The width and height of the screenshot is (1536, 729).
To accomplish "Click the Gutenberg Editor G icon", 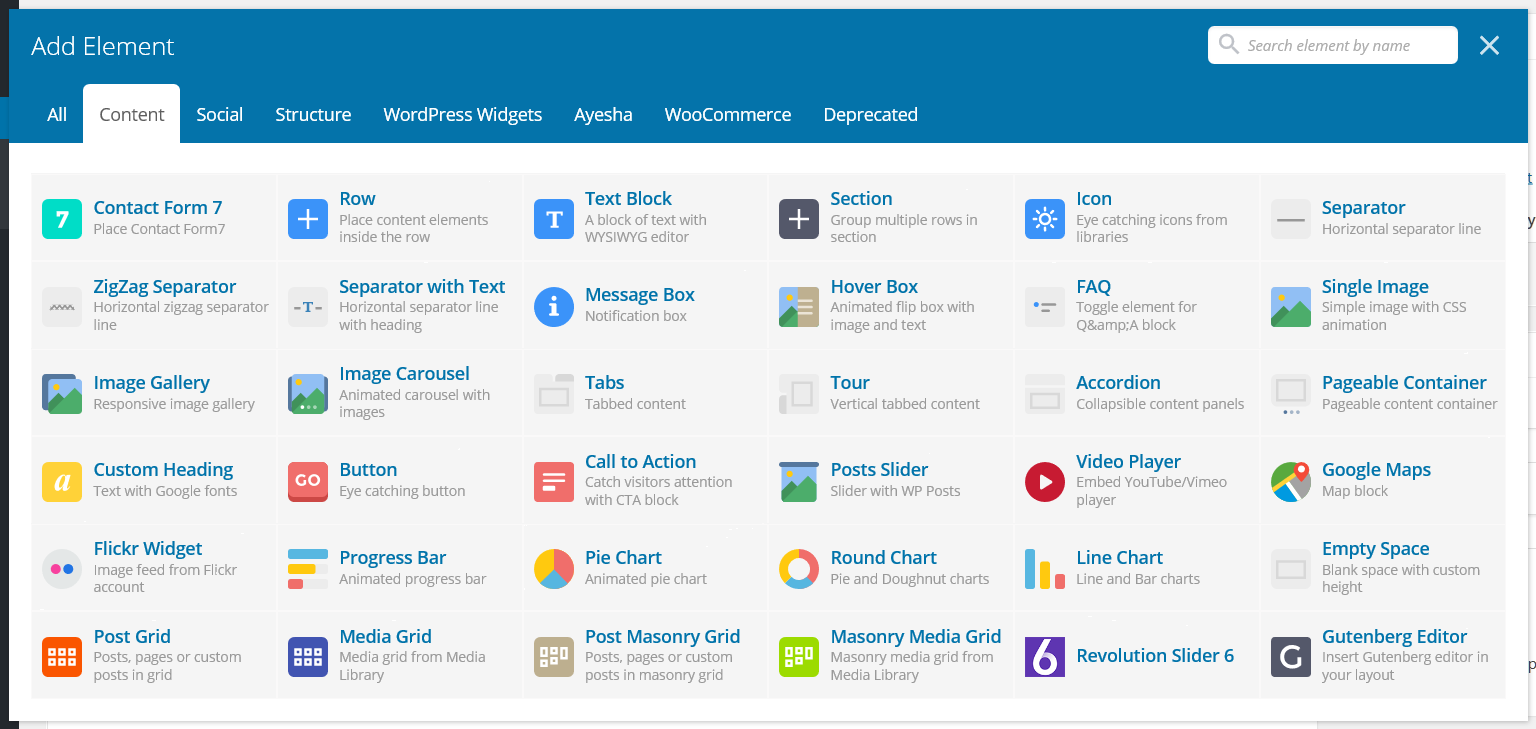I will click(1290, 656).
